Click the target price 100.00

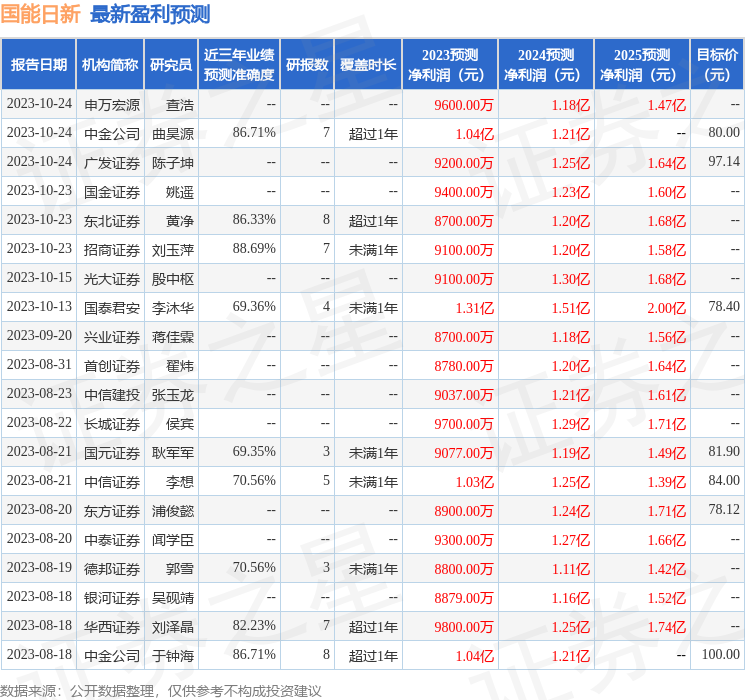coord(720,654)
